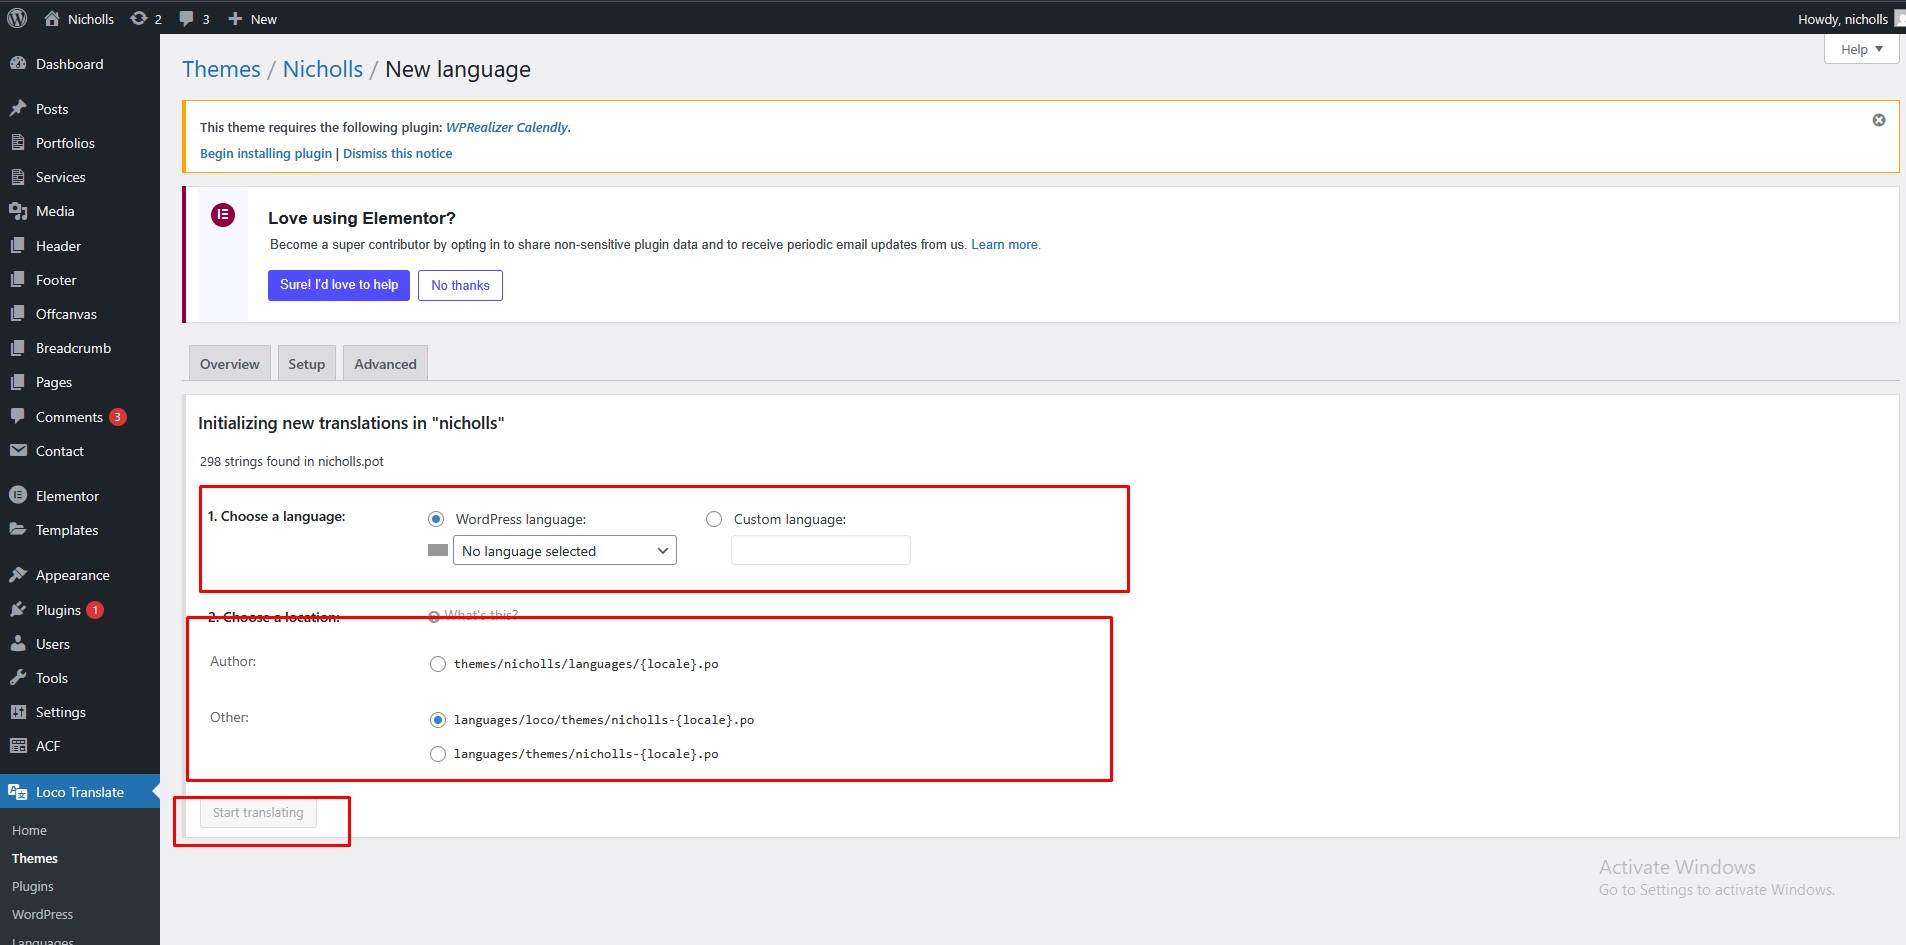Click the ACF icon in sidebar
This screenshot has width=1906, height=945.
pos(18,745)
